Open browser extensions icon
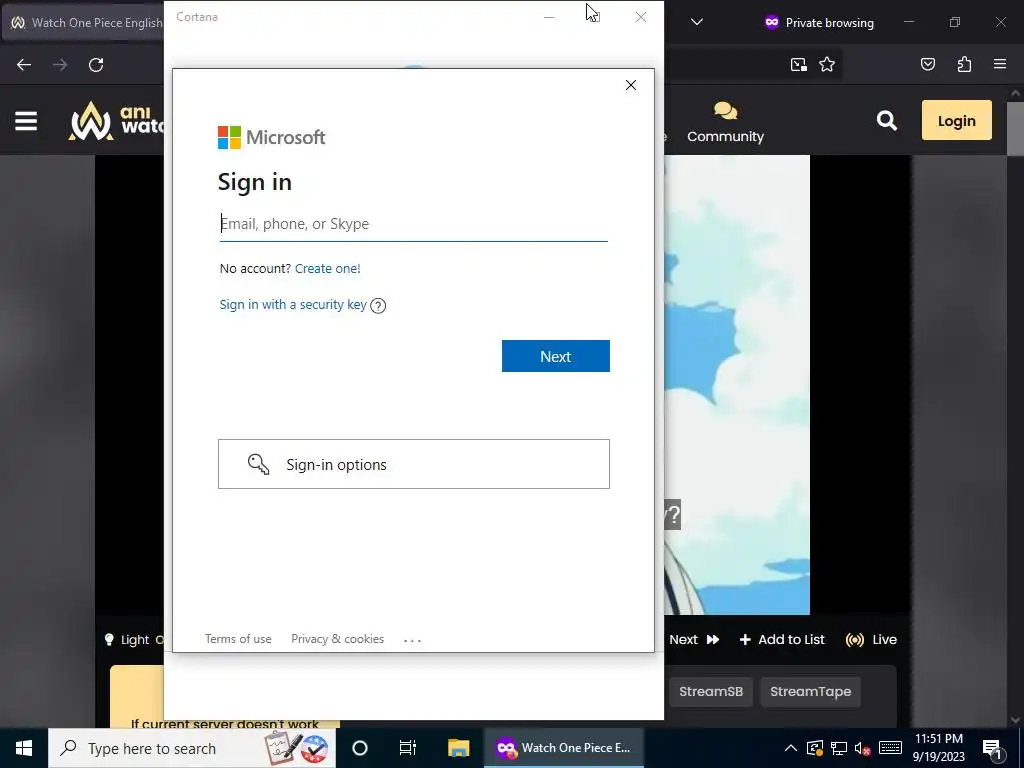This screenshot has height=768, width=1024. [964, 64]
